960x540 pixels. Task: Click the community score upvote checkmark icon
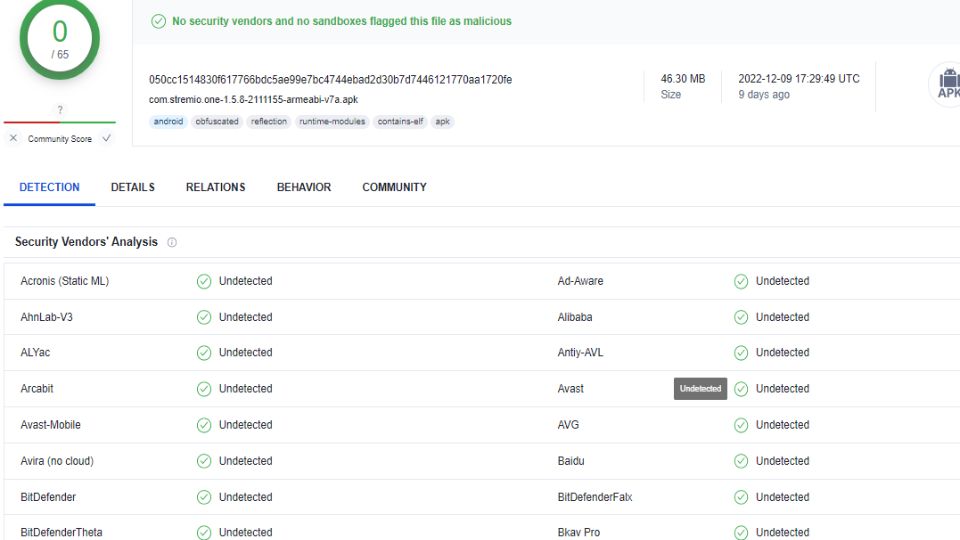pyautogui.click(x=107, y=138)
